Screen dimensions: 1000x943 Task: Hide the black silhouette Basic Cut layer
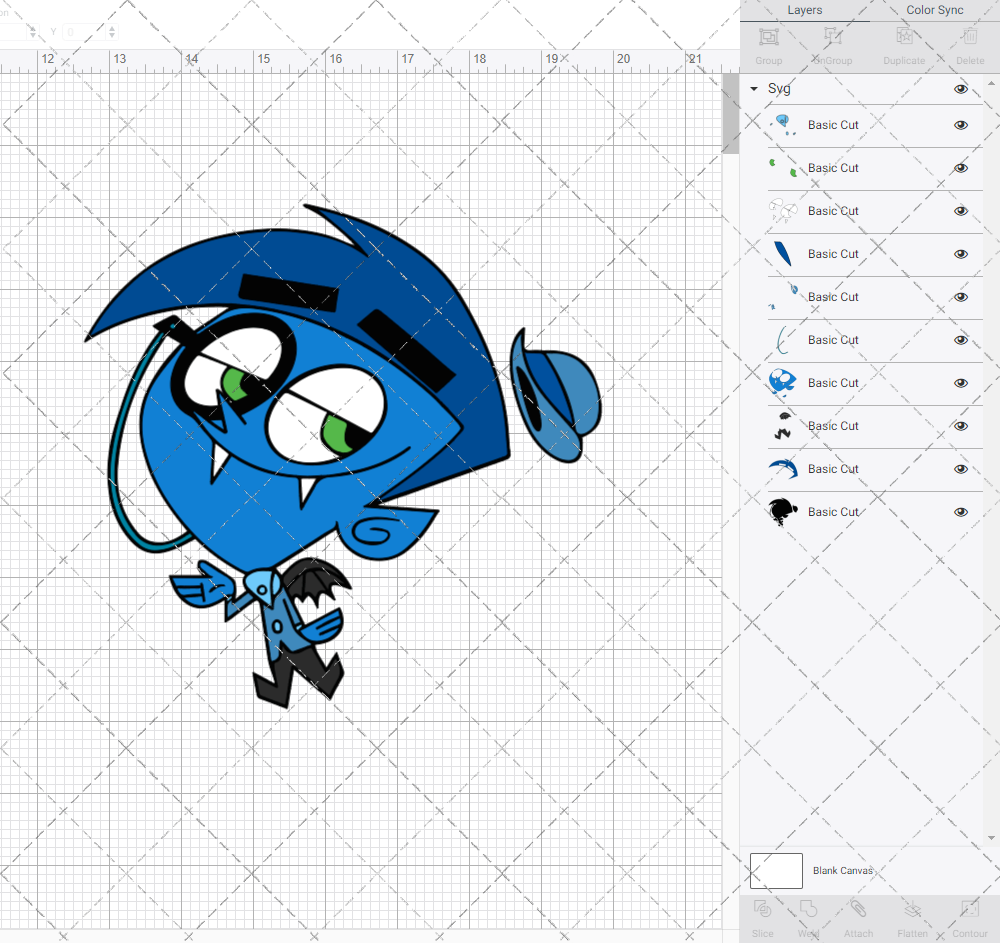click(x=960, y=512)
